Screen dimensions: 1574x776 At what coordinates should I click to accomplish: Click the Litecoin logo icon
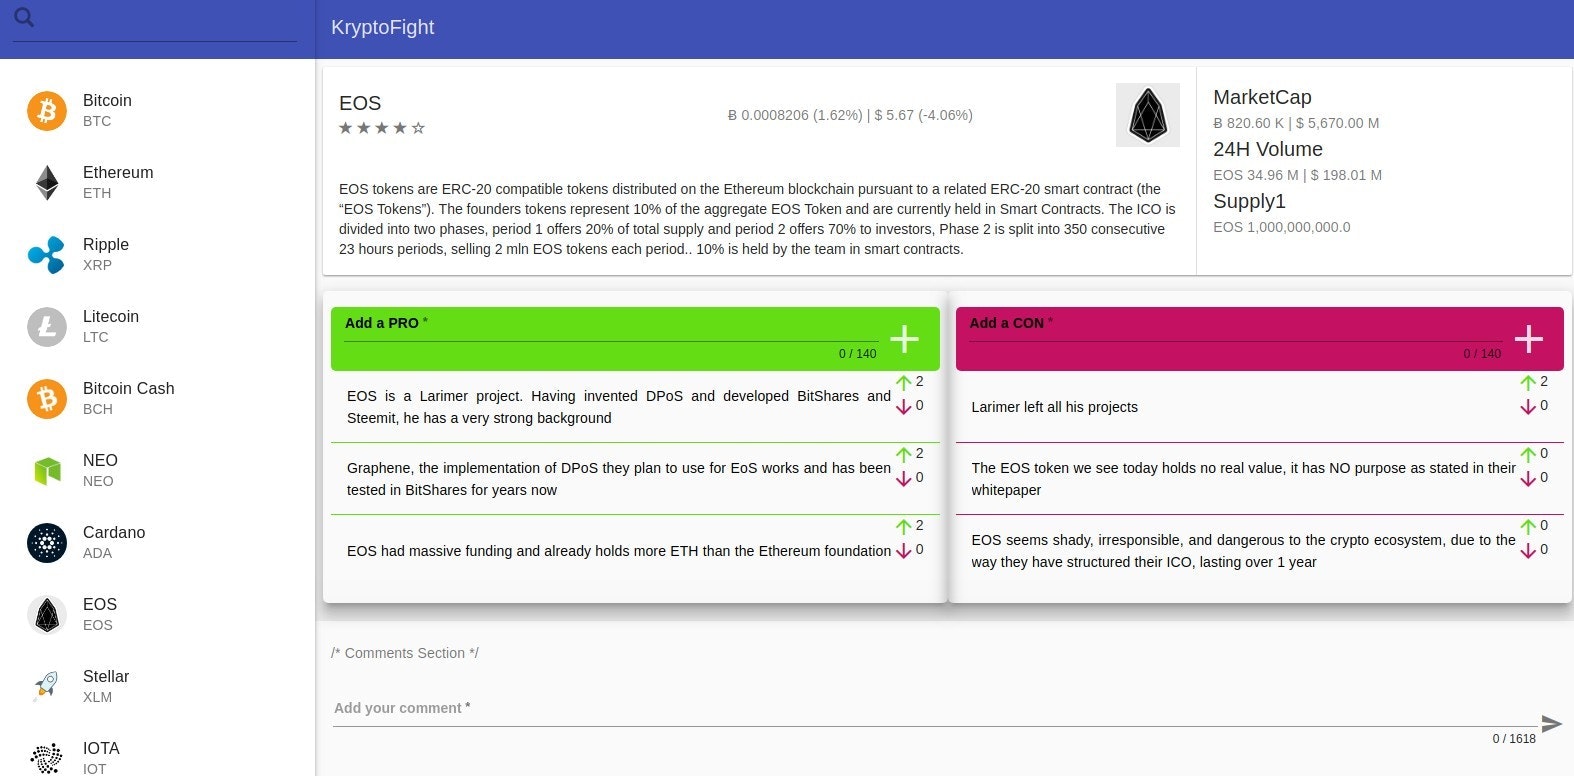click(x=47, y=327)
